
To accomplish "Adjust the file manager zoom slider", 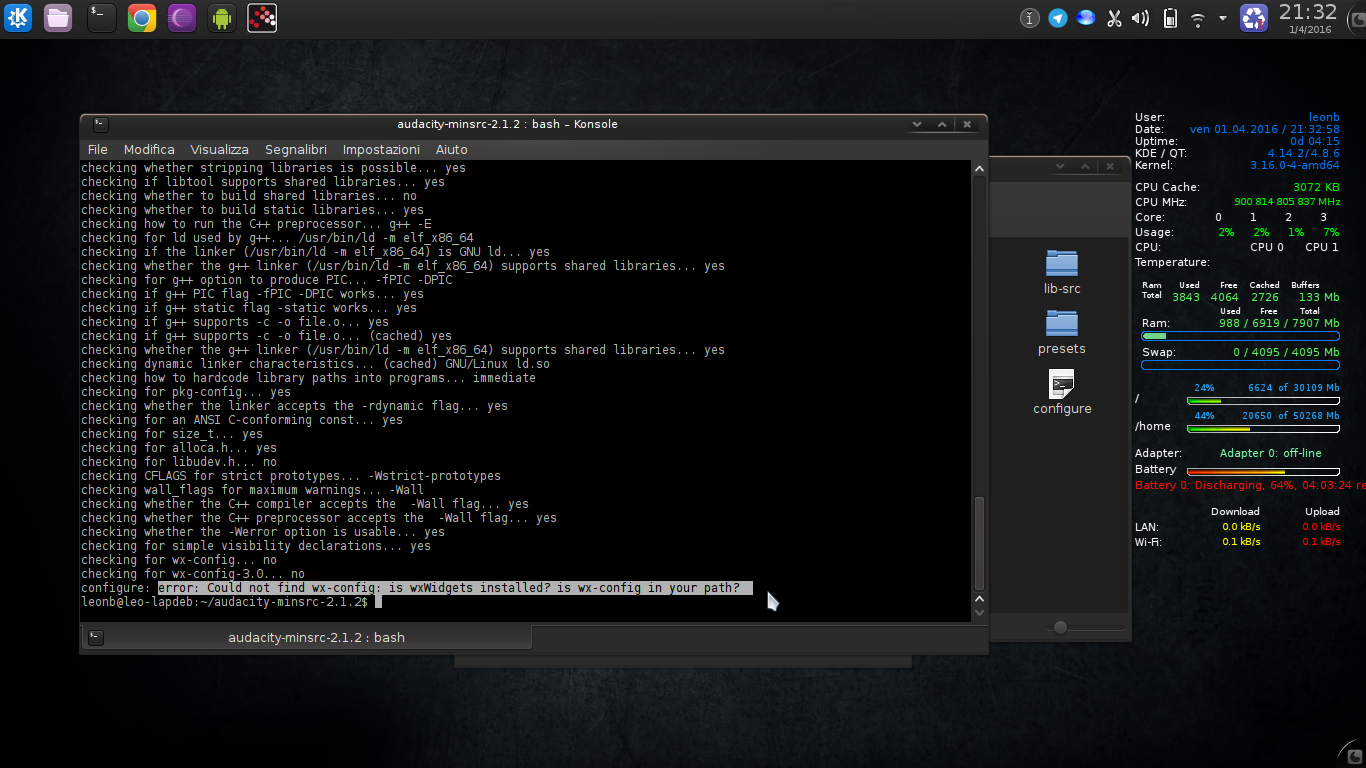I will pyautogui.click(x=1060, y=627).
